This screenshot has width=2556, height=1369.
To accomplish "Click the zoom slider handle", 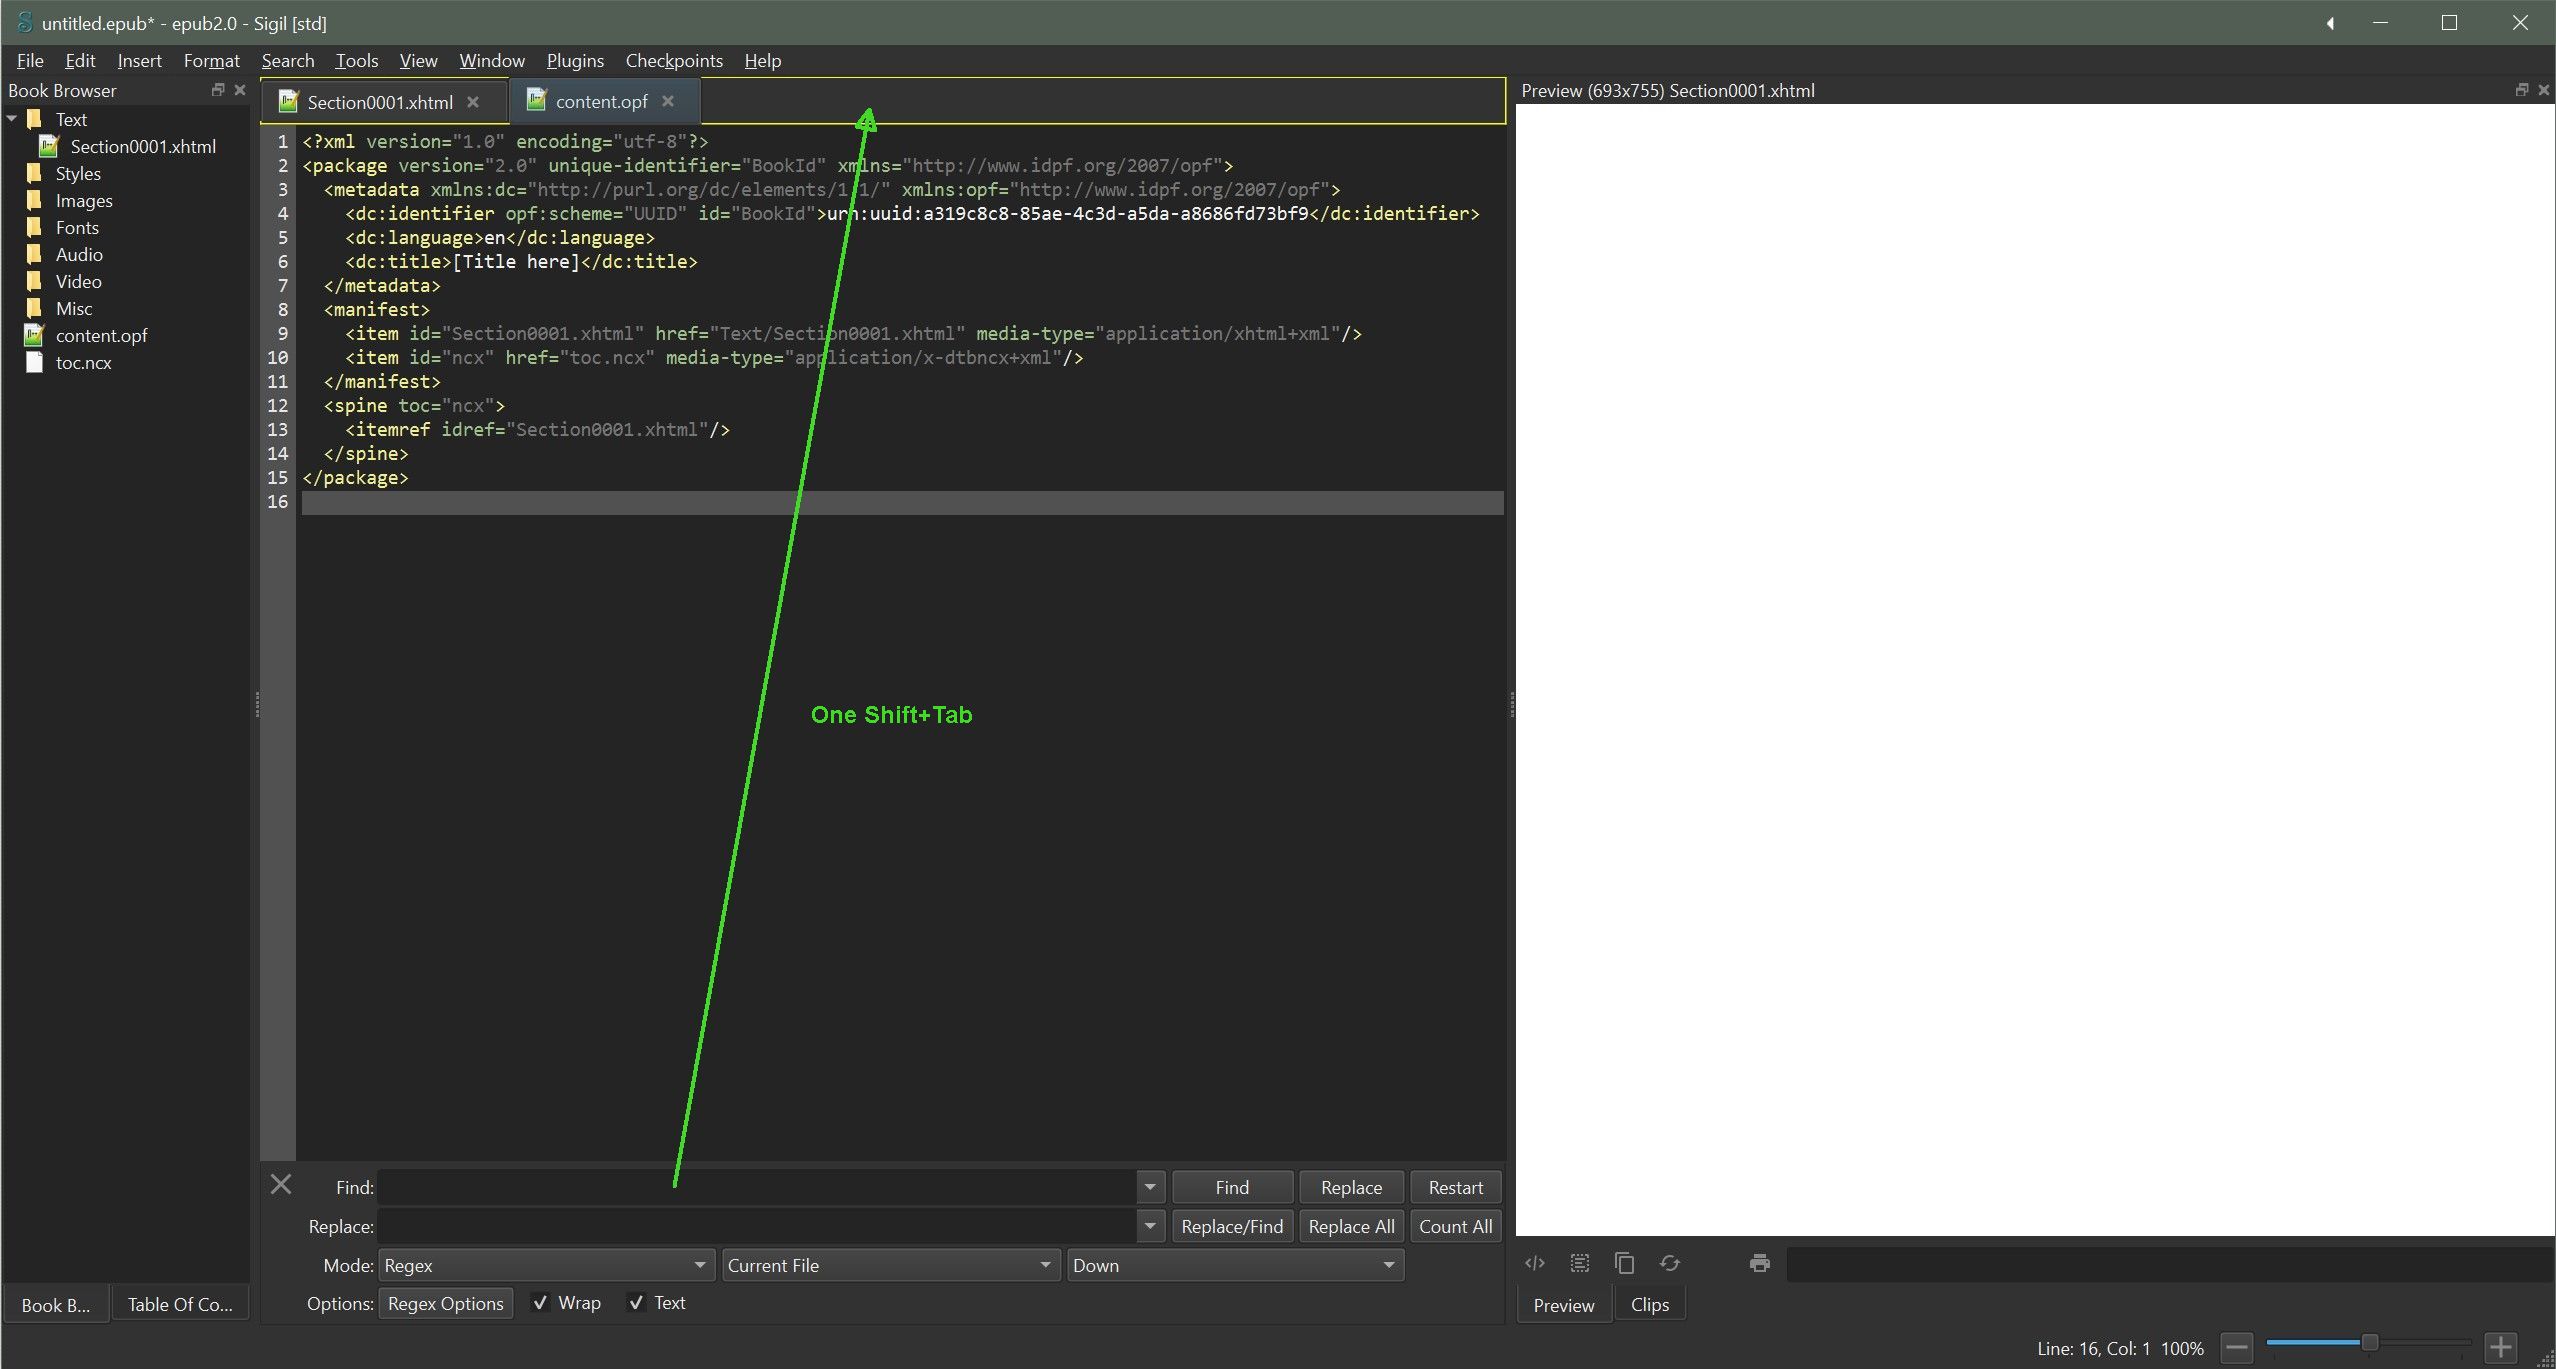I will (x=2369, y=1342).
